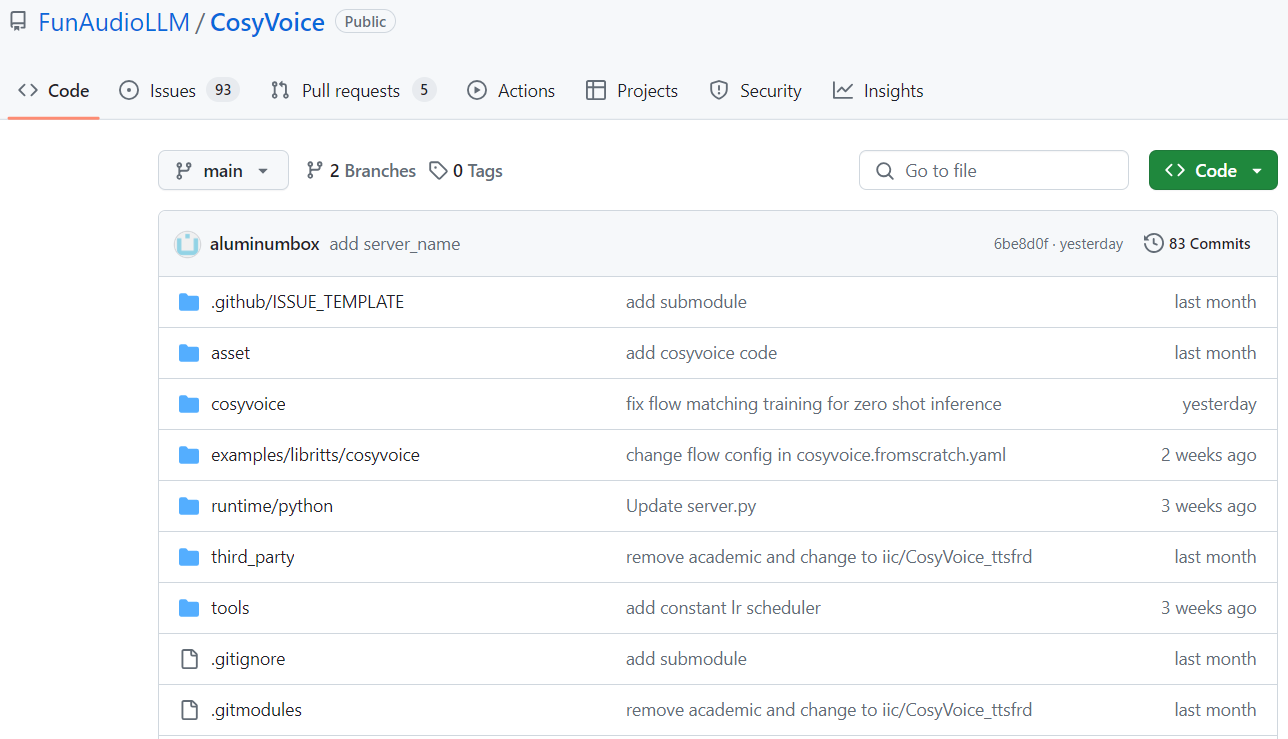Viewport: 1288px width, 739px height.
Task: Click the repository icon beside FunAudioLLM
Action: click(x=18, y=22)
